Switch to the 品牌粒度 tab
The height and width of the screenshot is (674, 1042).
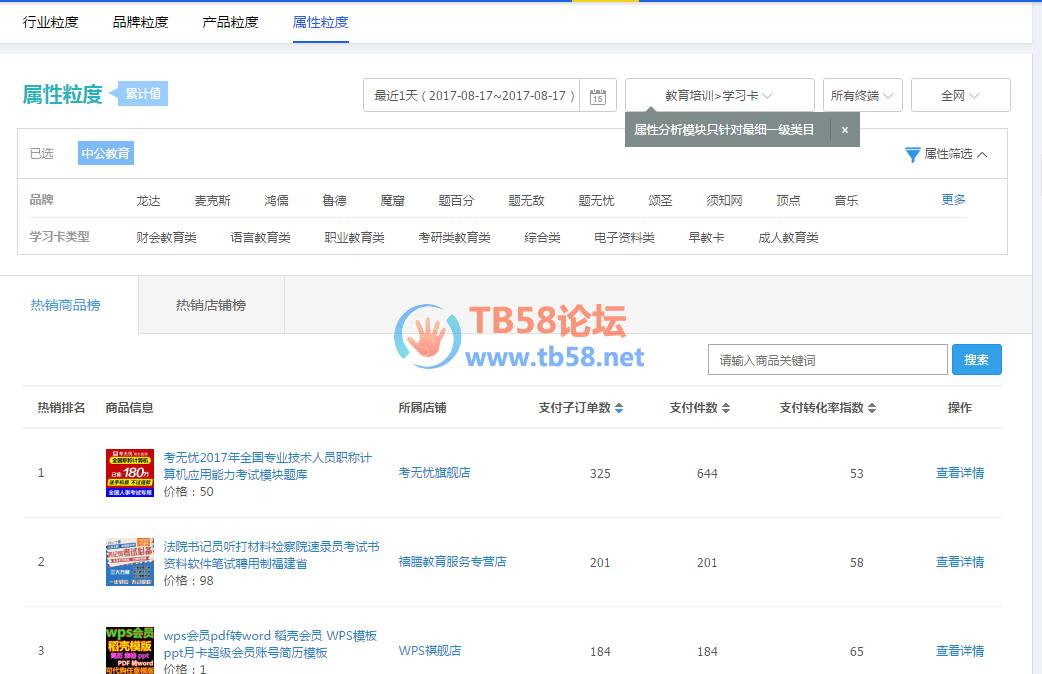pyautogui.click(x=140, y=22)
